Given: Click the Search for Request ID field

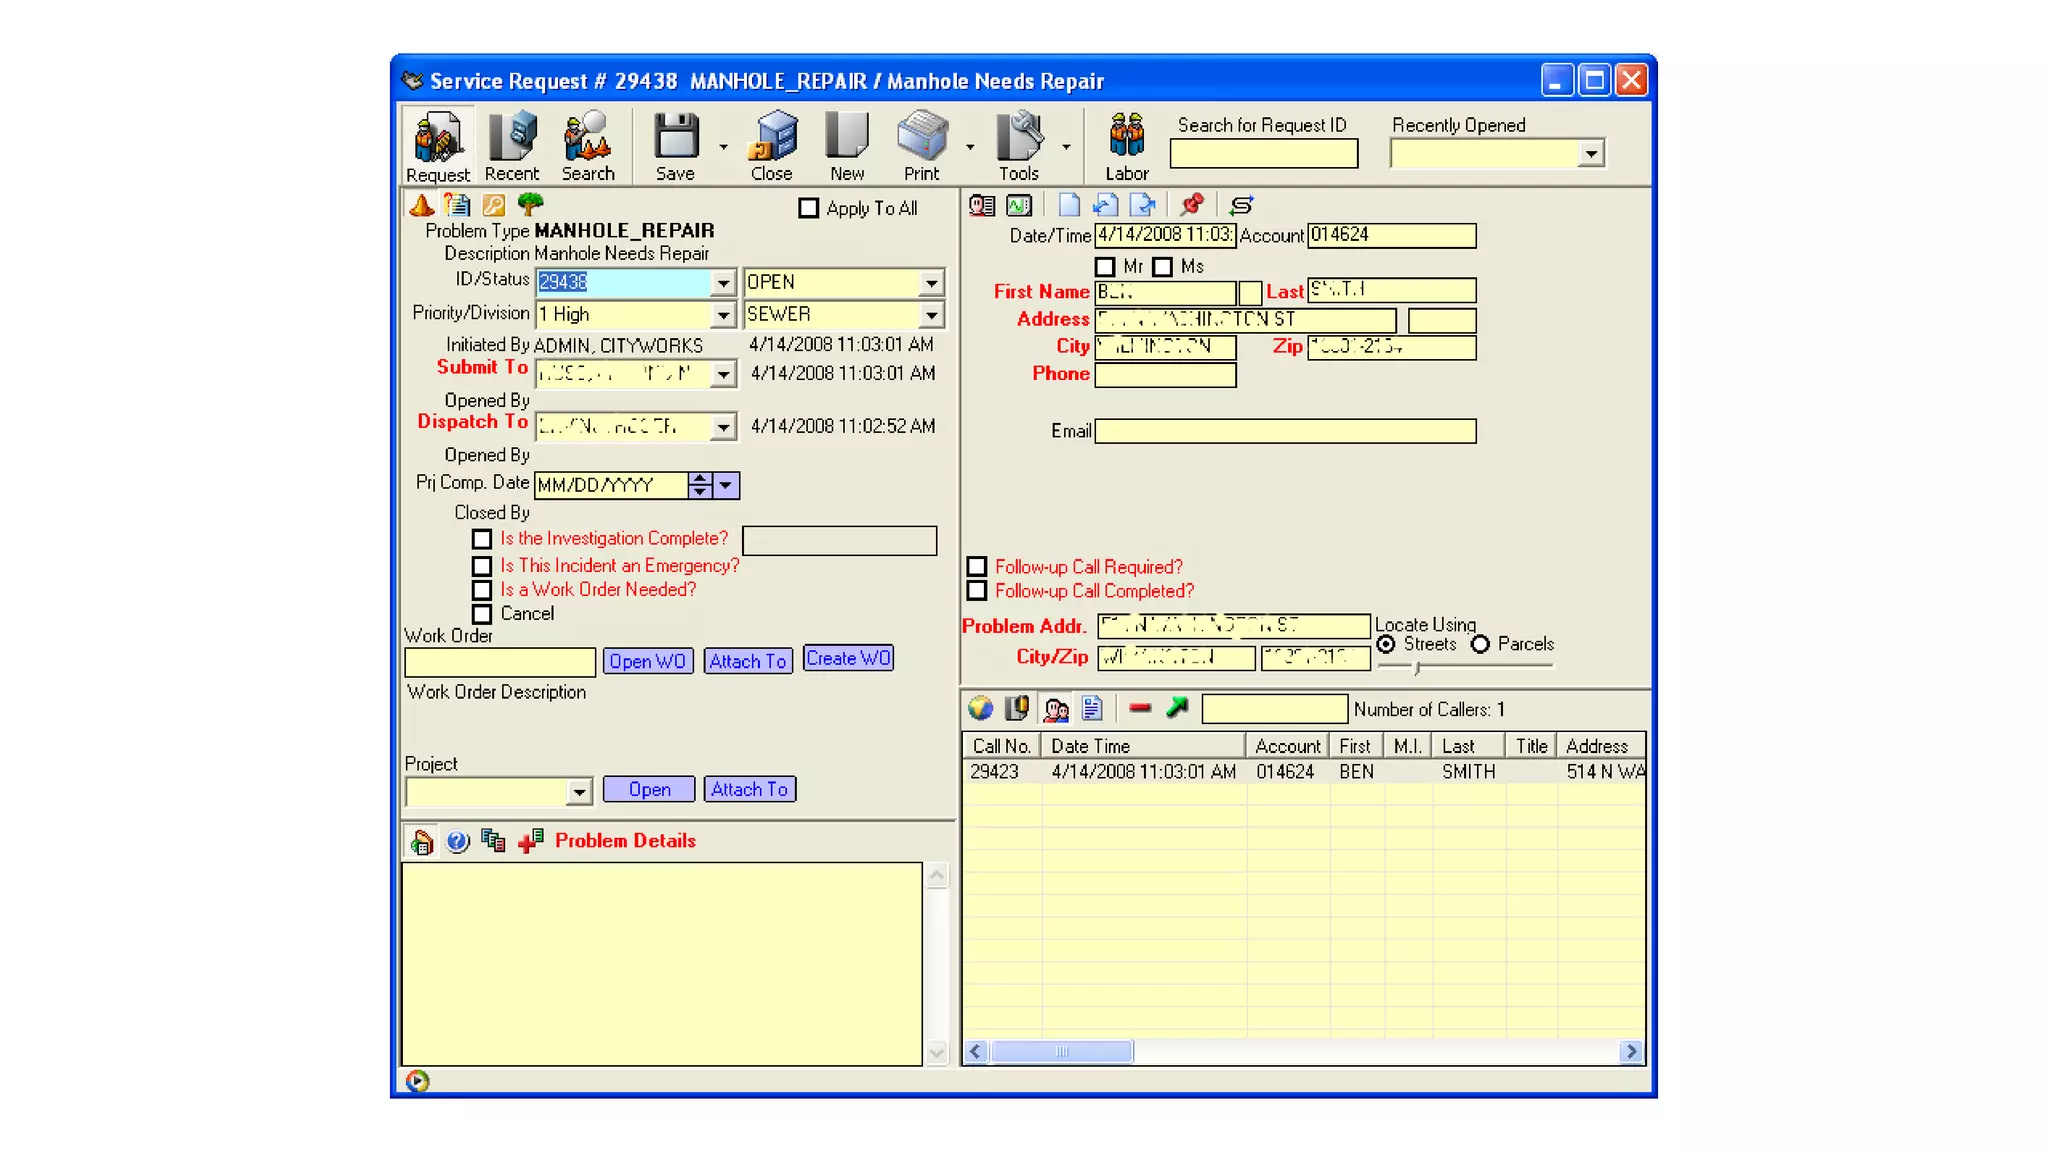Looking at the screenshot, I should click(1263, 154).
